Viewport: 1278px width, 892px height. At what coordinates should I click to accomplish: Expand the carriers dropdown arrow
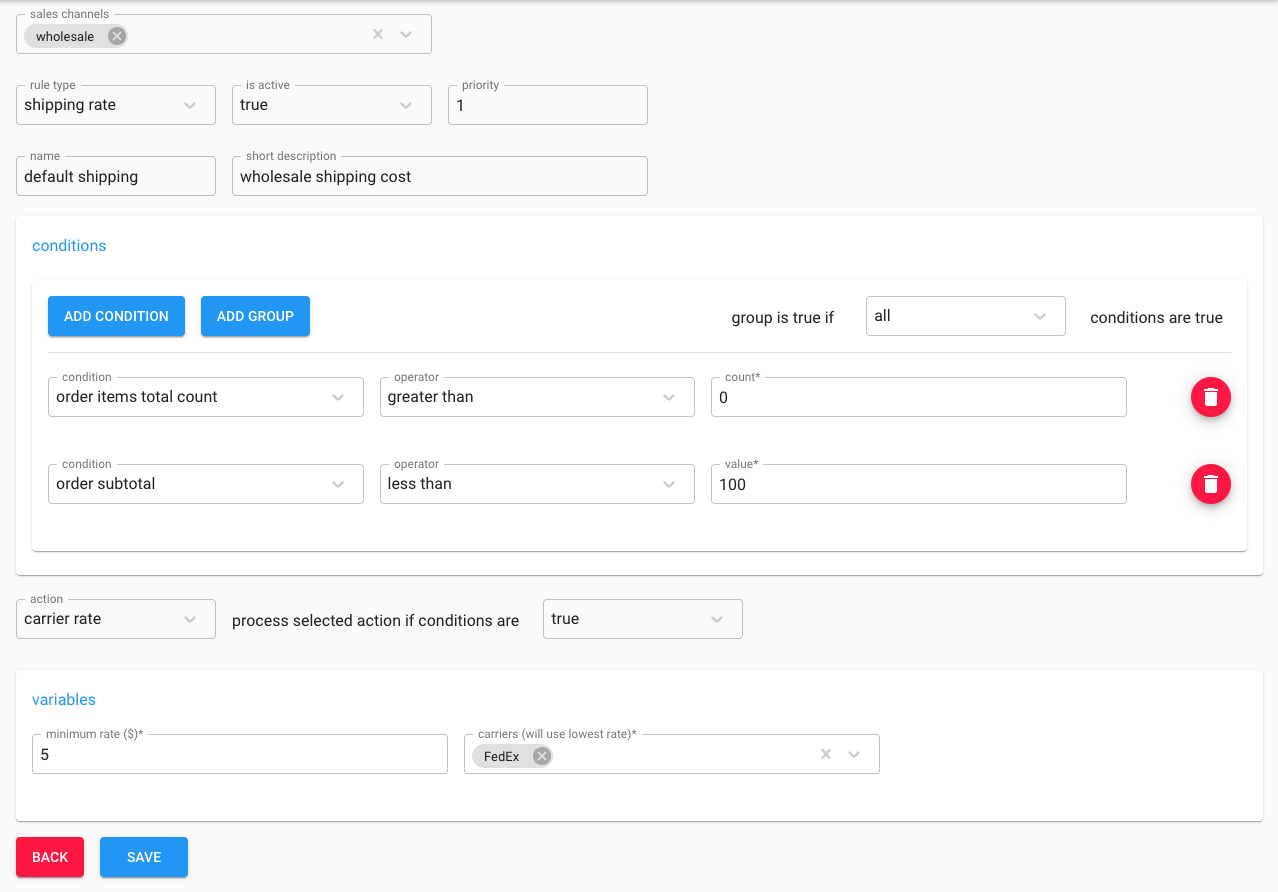[x=854, y=754]
